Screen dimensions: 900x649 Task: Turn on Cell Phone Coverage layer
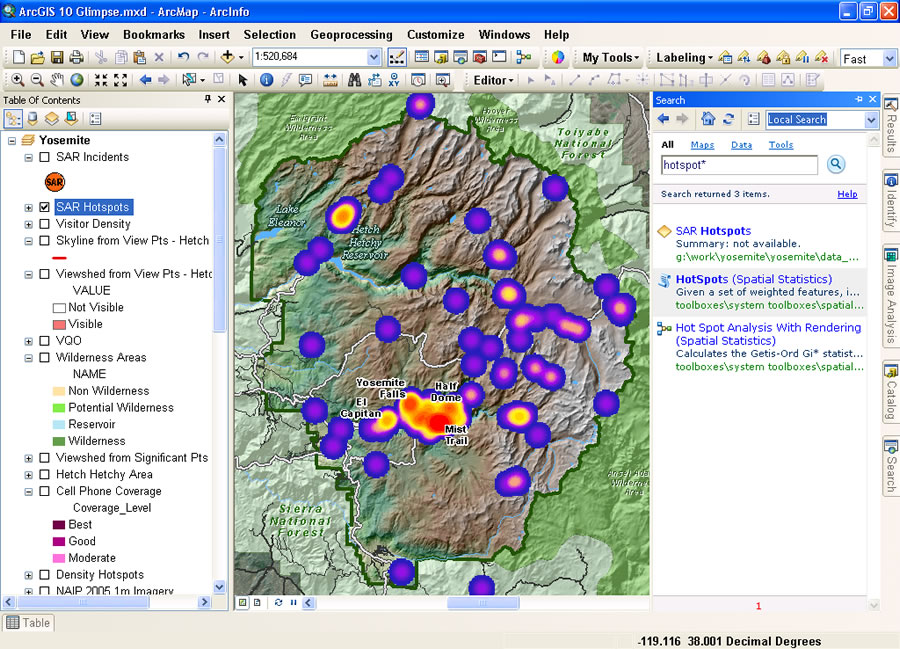pos(44,491)
